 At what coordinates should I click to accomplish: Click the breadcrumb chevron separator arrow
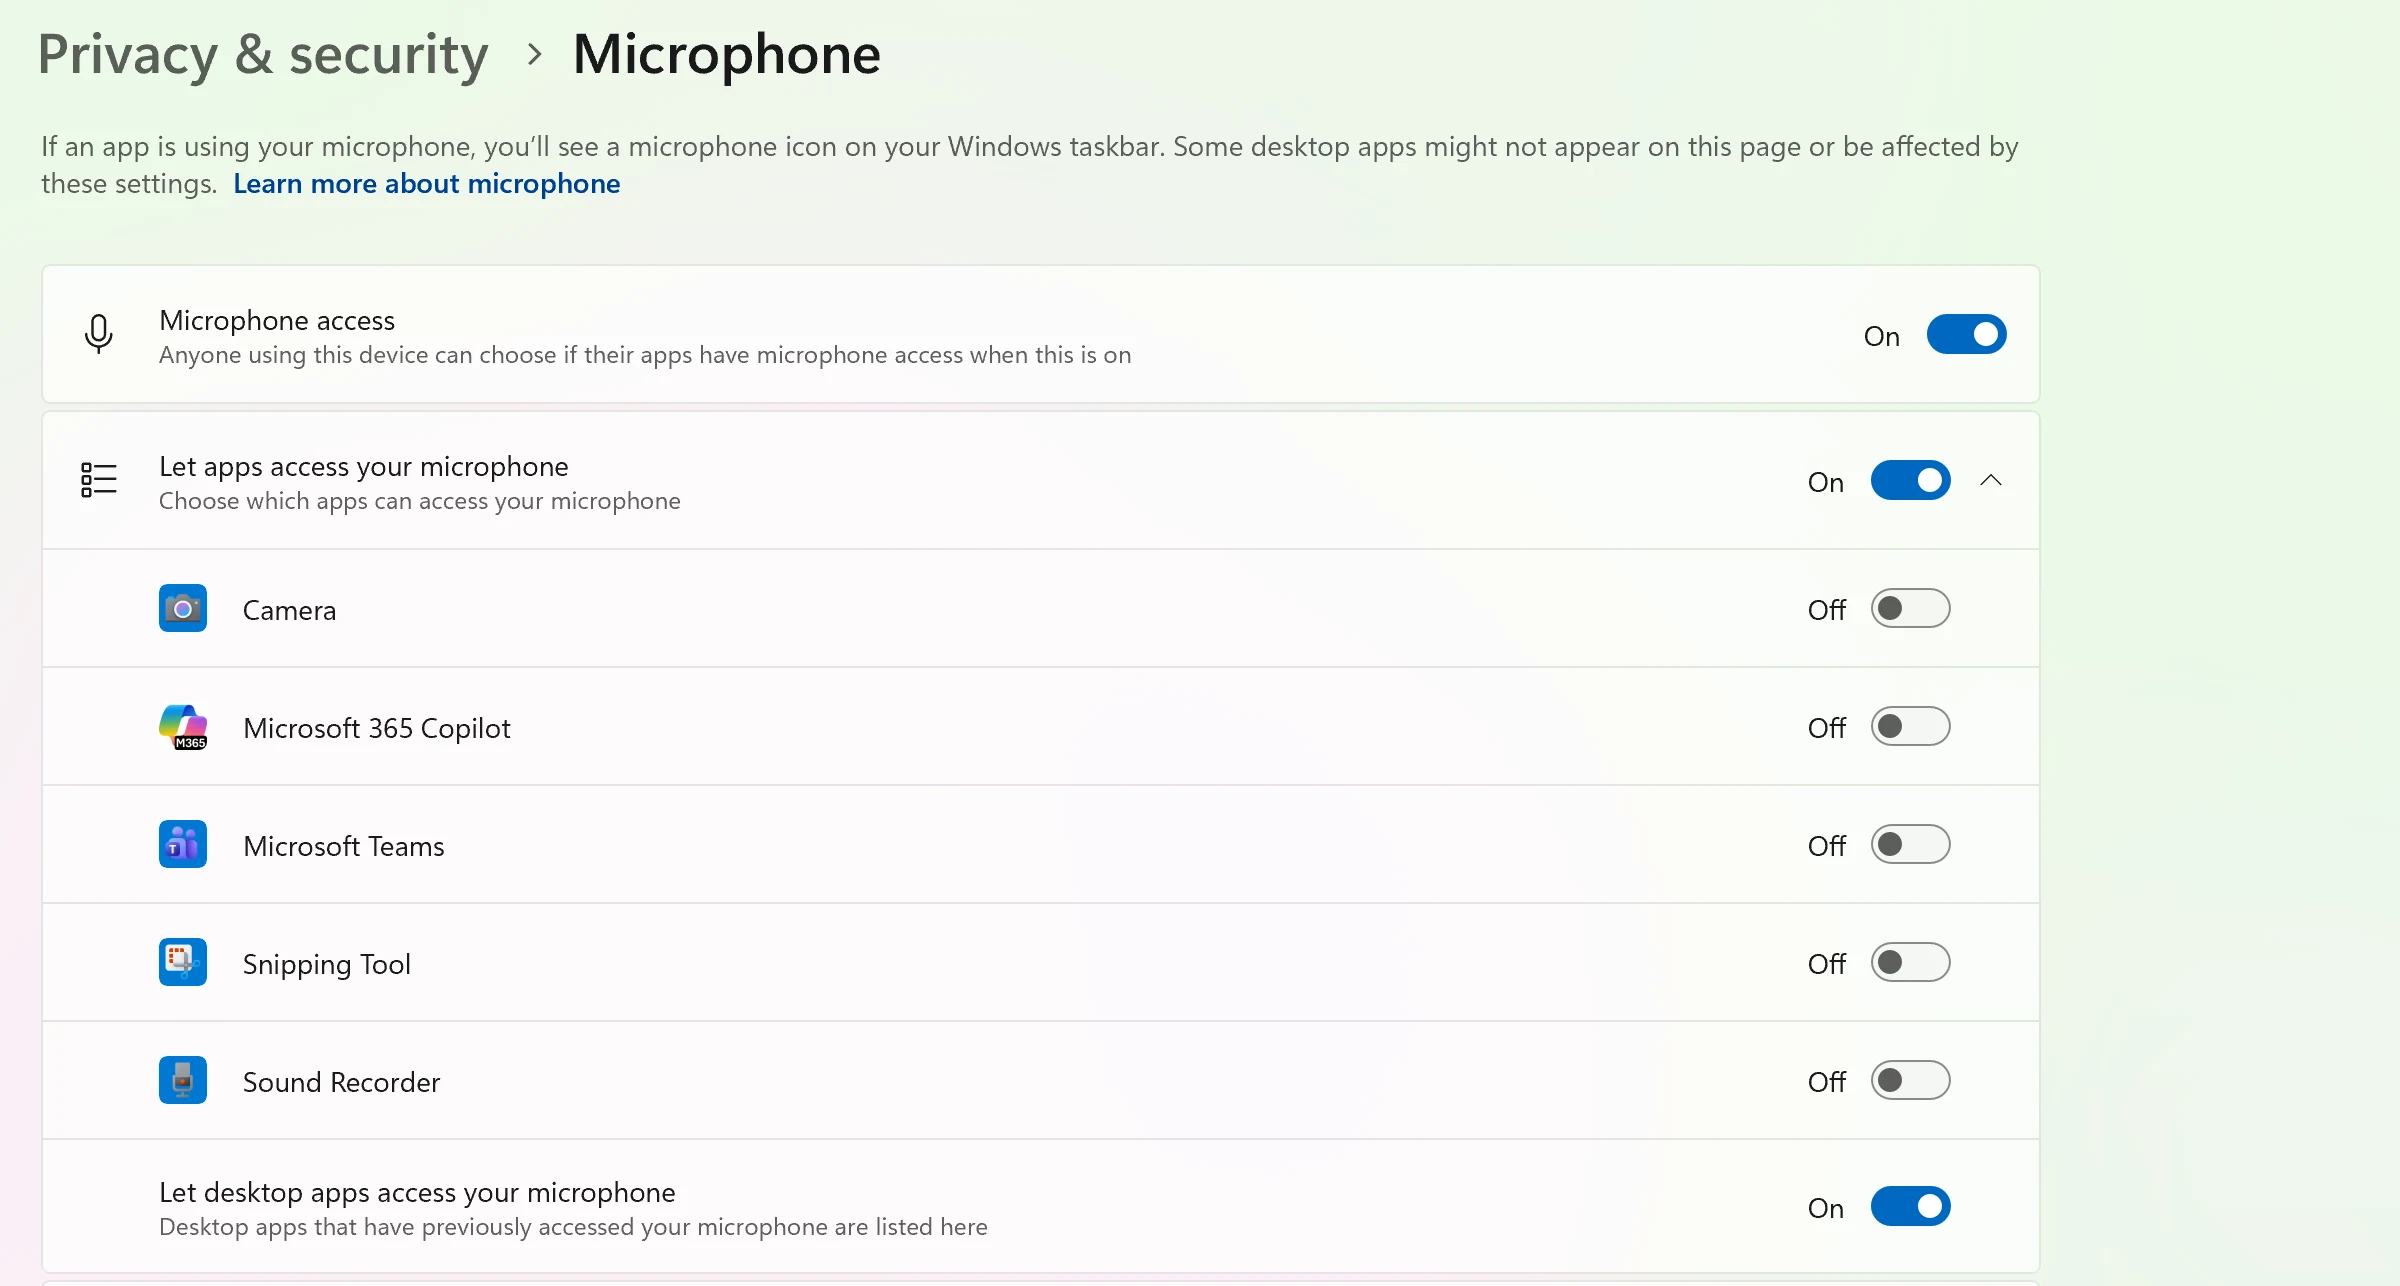(x=534, y=54)
